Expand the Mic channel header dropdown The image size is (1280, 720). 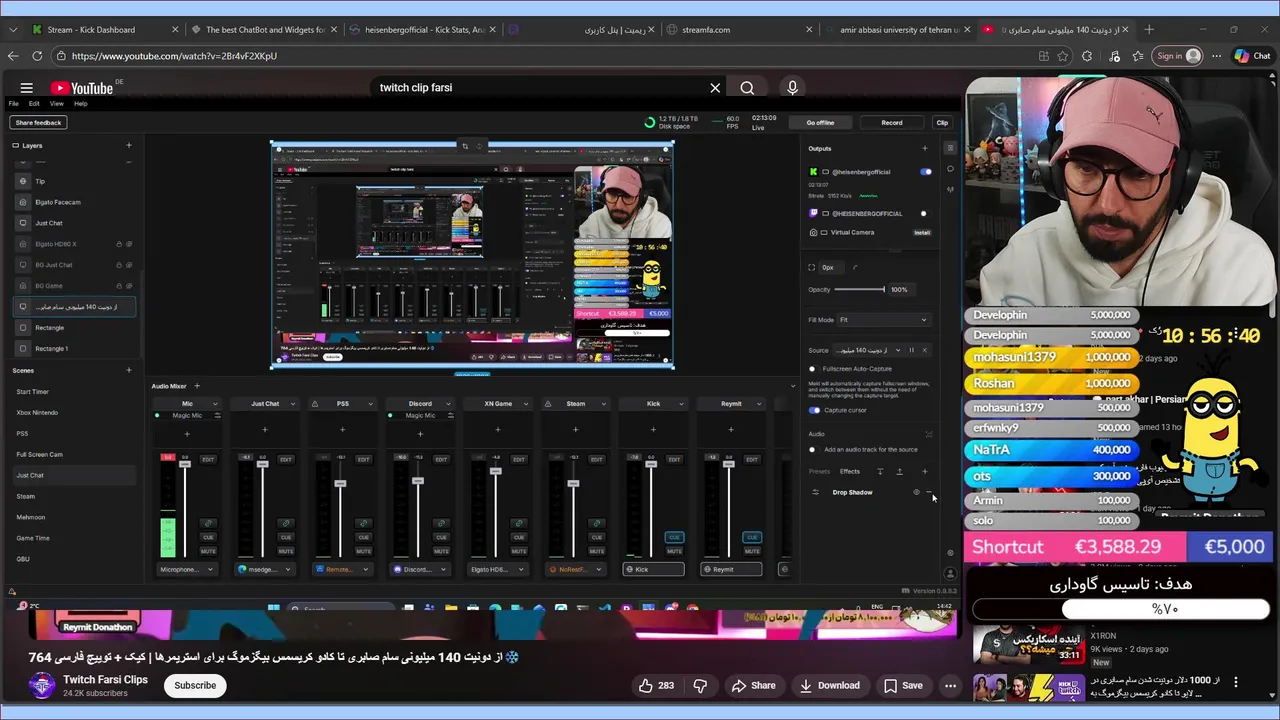point(217,404)
